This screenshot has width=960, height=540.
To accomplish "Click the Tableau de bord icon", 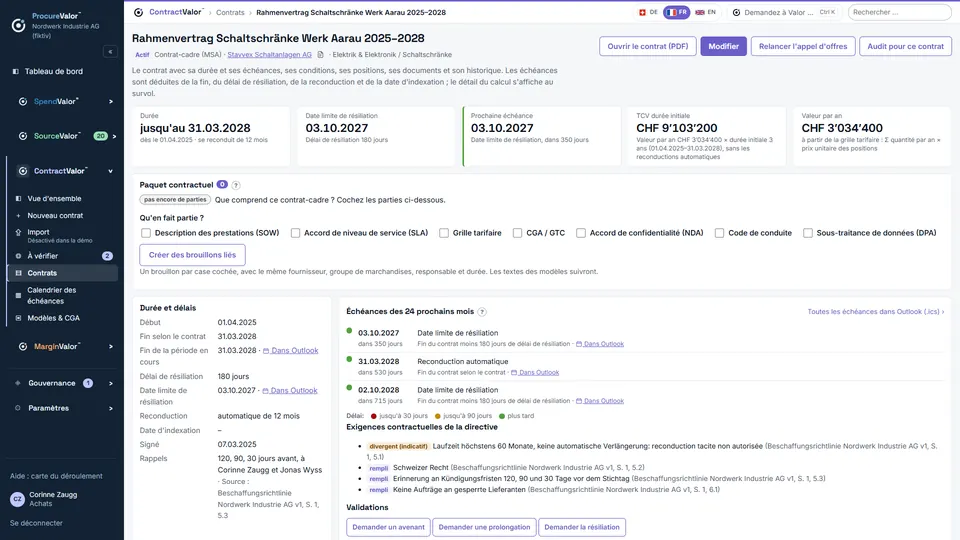I will (x=16, y=72).
